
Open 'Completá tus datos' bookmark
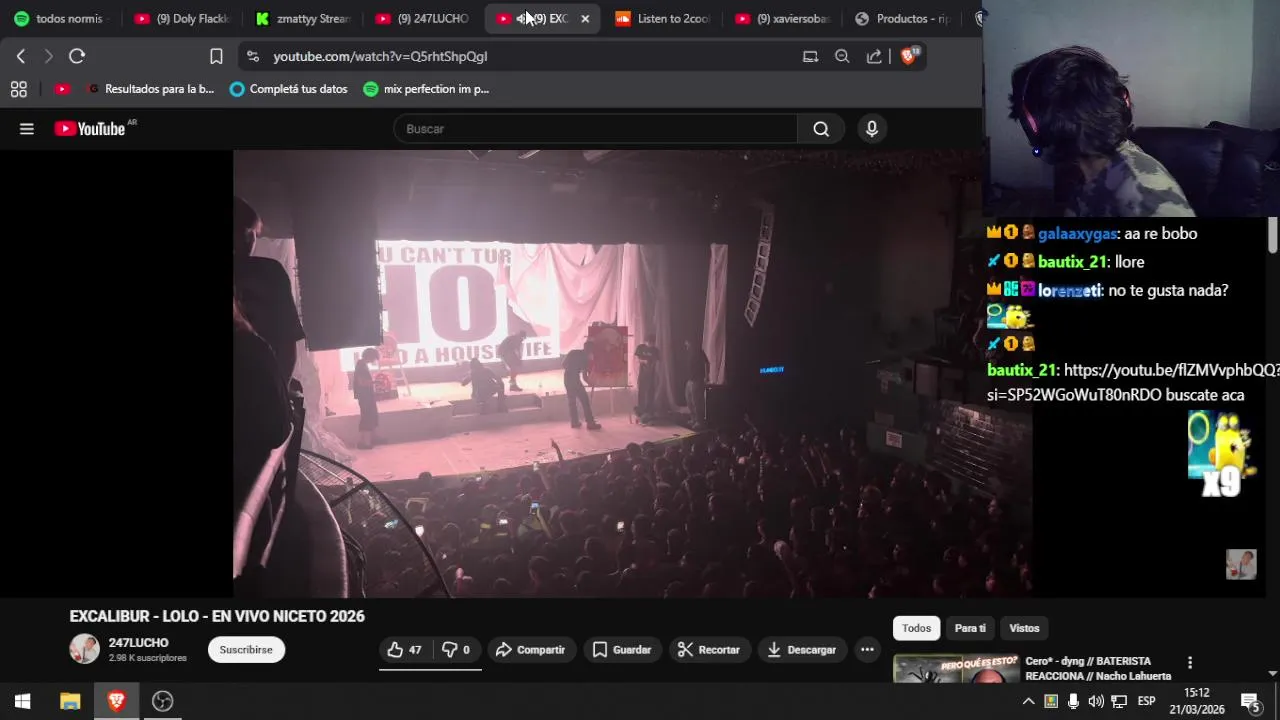point(288,89)
